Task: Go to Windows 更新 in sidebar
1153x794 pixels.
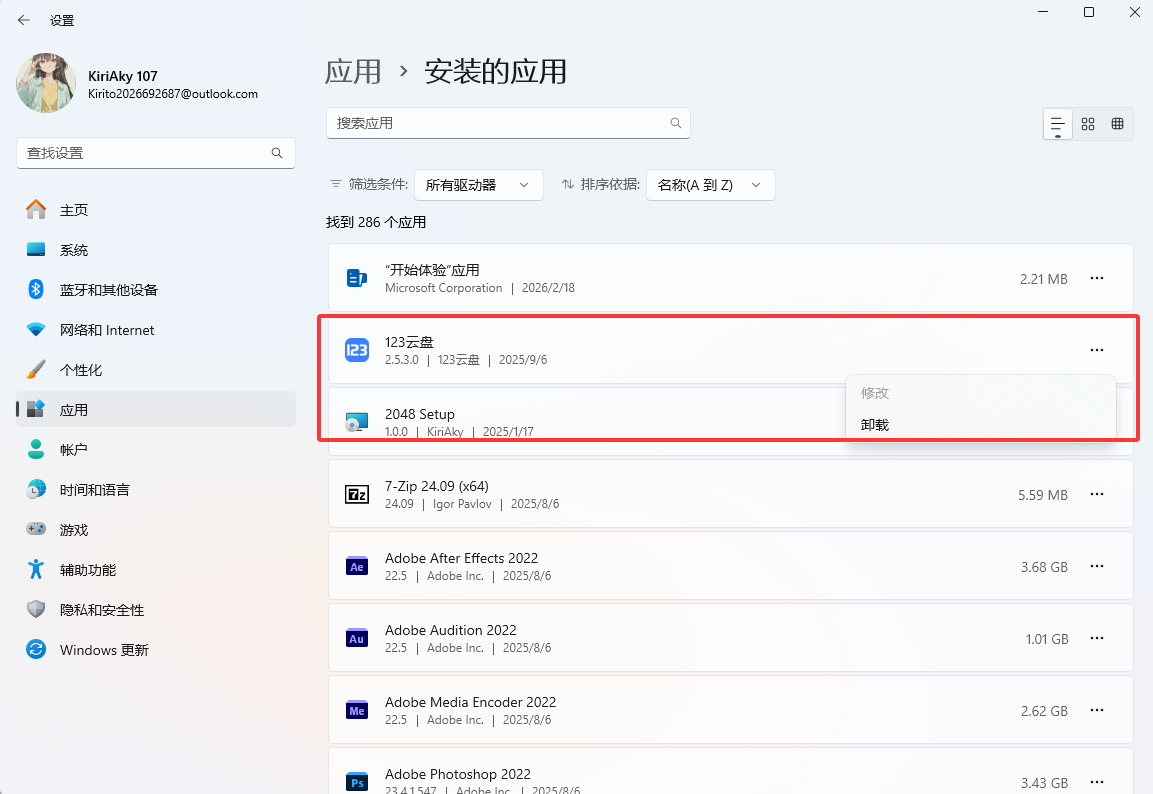Action: pos(104,650)
